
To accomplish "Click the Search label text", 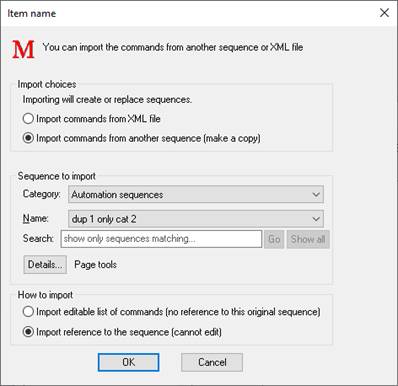I will (x=38, y=239).
